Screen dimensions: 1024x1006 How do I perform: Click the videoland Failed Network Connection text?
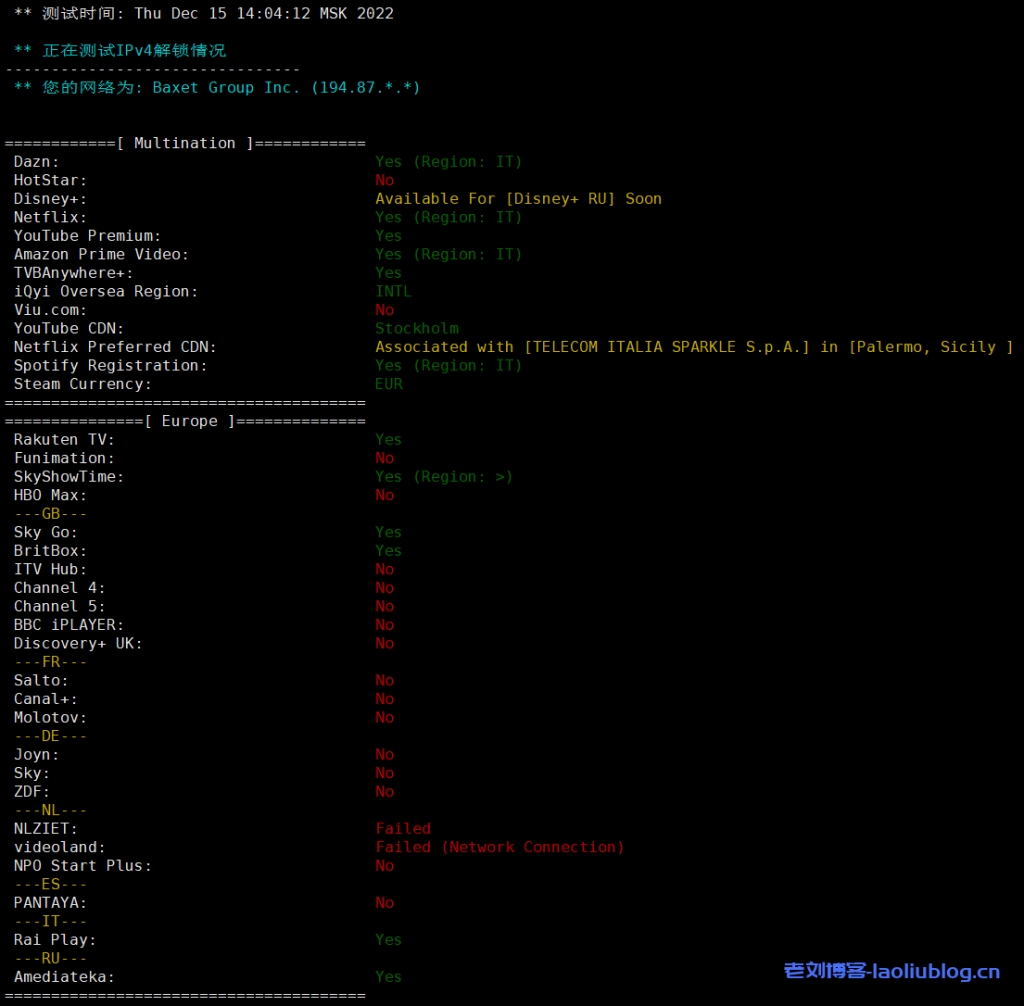pyautogui.click(x=499, y=847)
